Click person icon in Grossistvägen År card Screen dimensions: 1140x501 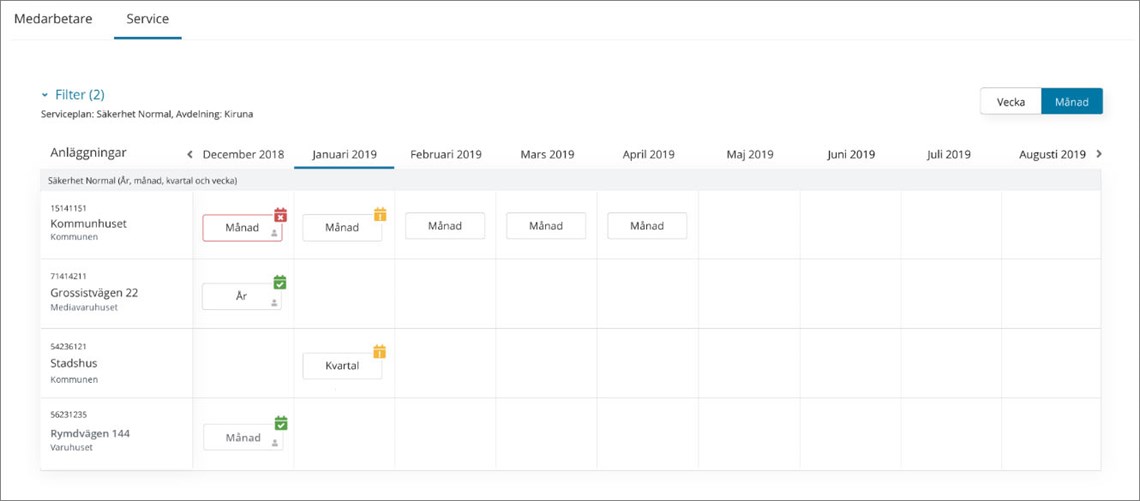pyautogui.click(x=273, y=302)
